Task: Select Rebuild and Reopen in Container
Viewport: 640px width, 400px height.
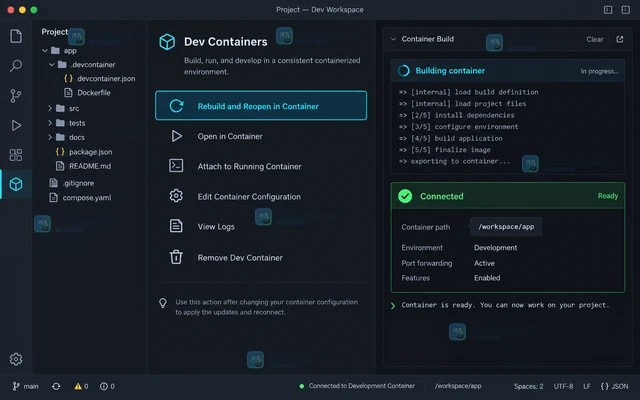Action: pyautogui.click(x=261, y=106)
